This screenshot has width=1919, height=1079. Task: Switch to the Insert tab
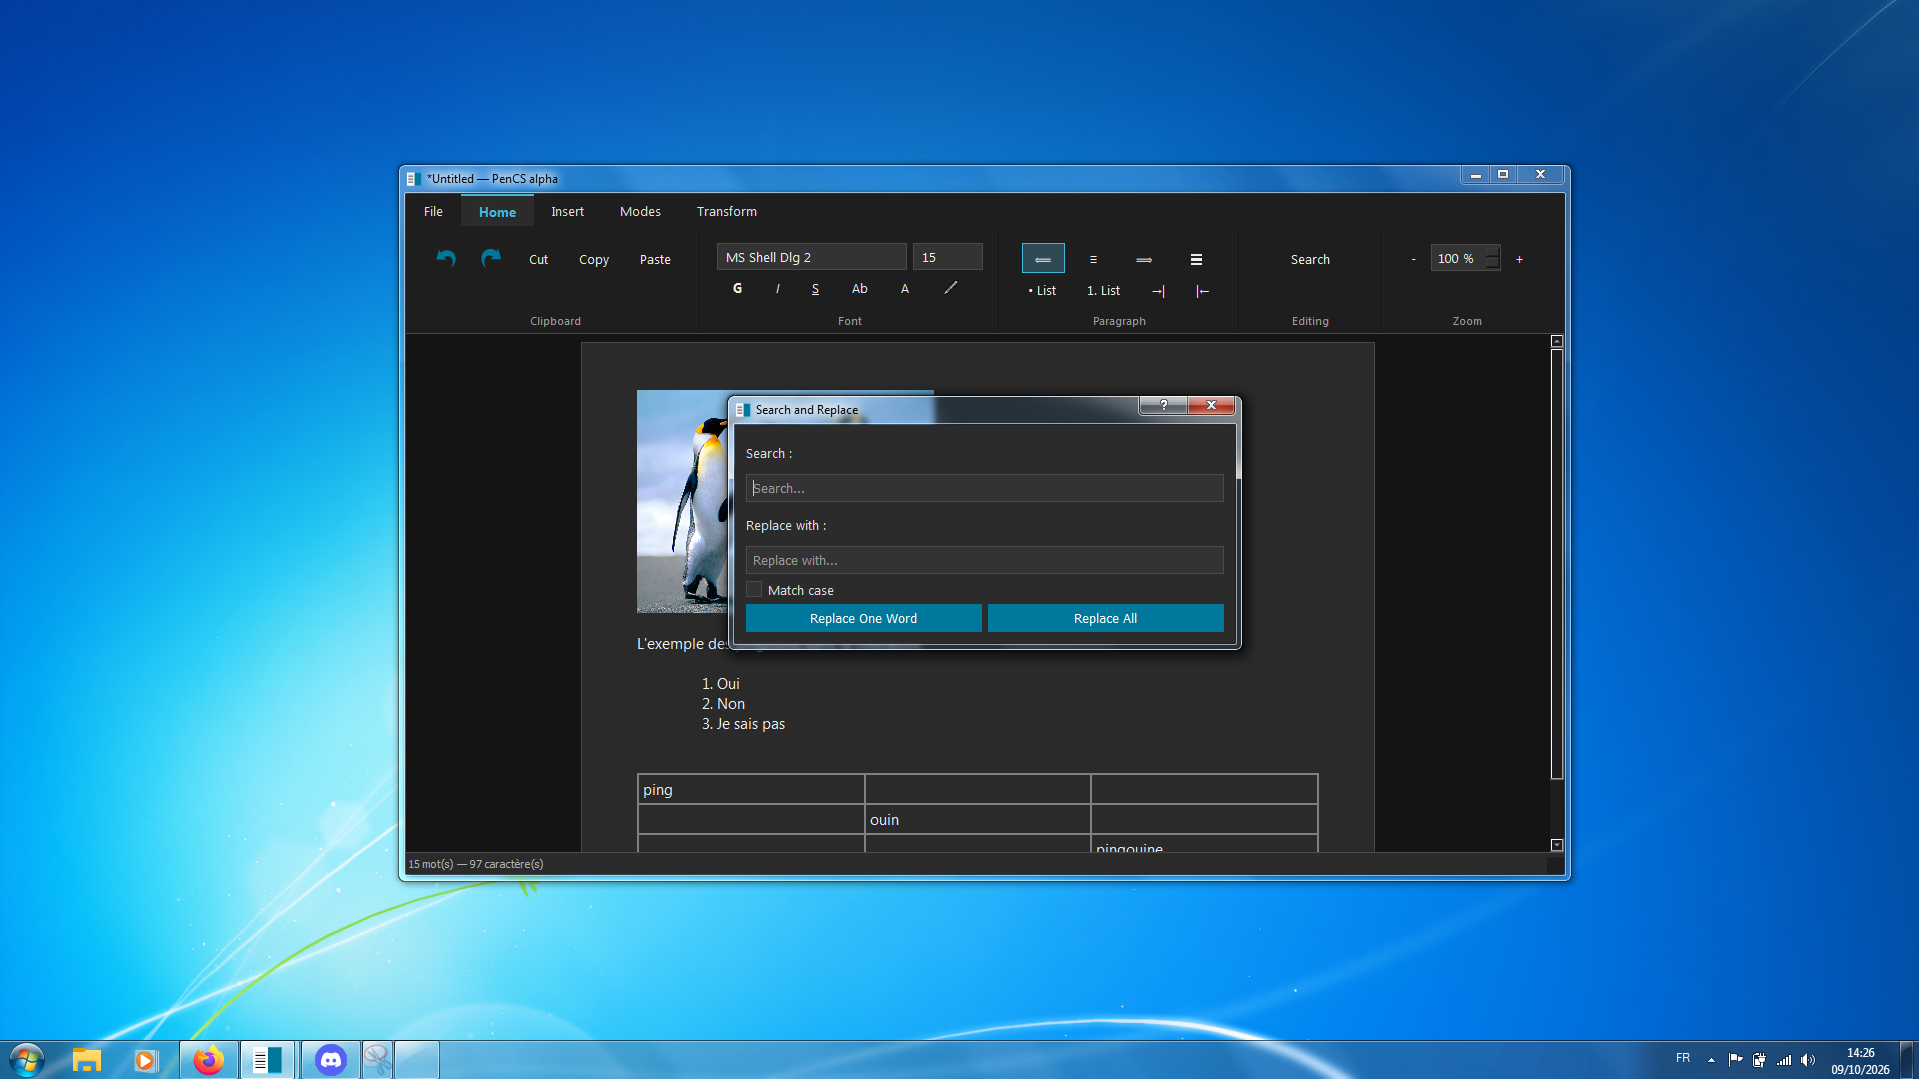pyautogui.click(x=567, y=211)
